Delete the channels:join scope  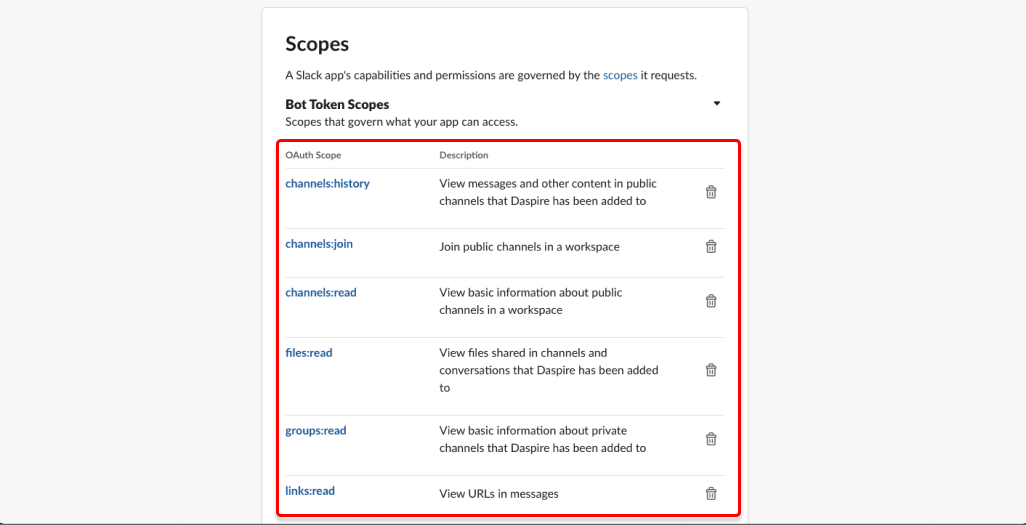point(711,247)
